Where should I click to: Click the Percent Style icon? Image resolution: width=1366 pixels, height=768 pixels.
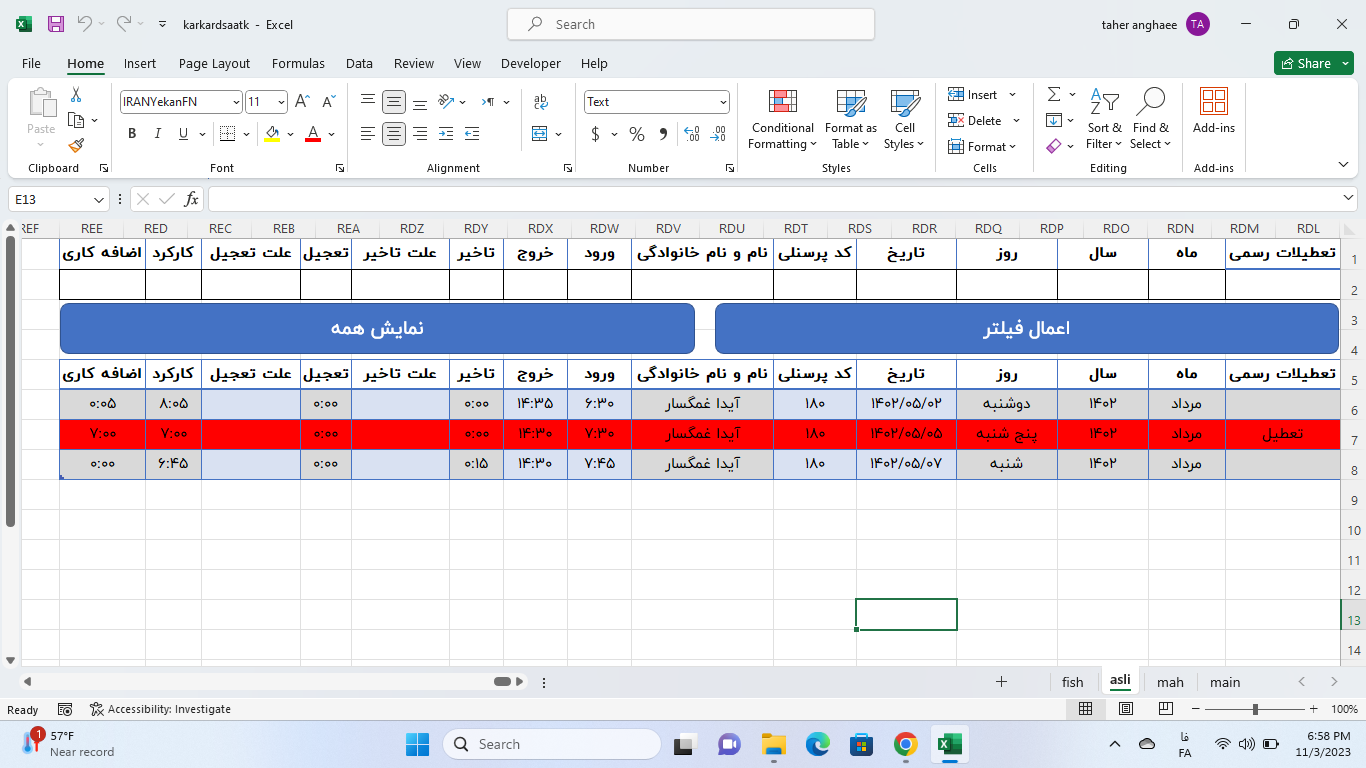click(636, 134)
